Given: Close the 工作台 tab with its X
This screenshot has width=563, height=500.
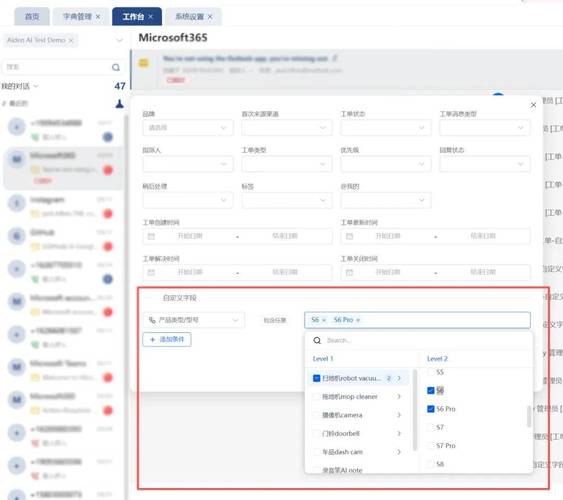Looking at the screenshot, I should [150, 17].
